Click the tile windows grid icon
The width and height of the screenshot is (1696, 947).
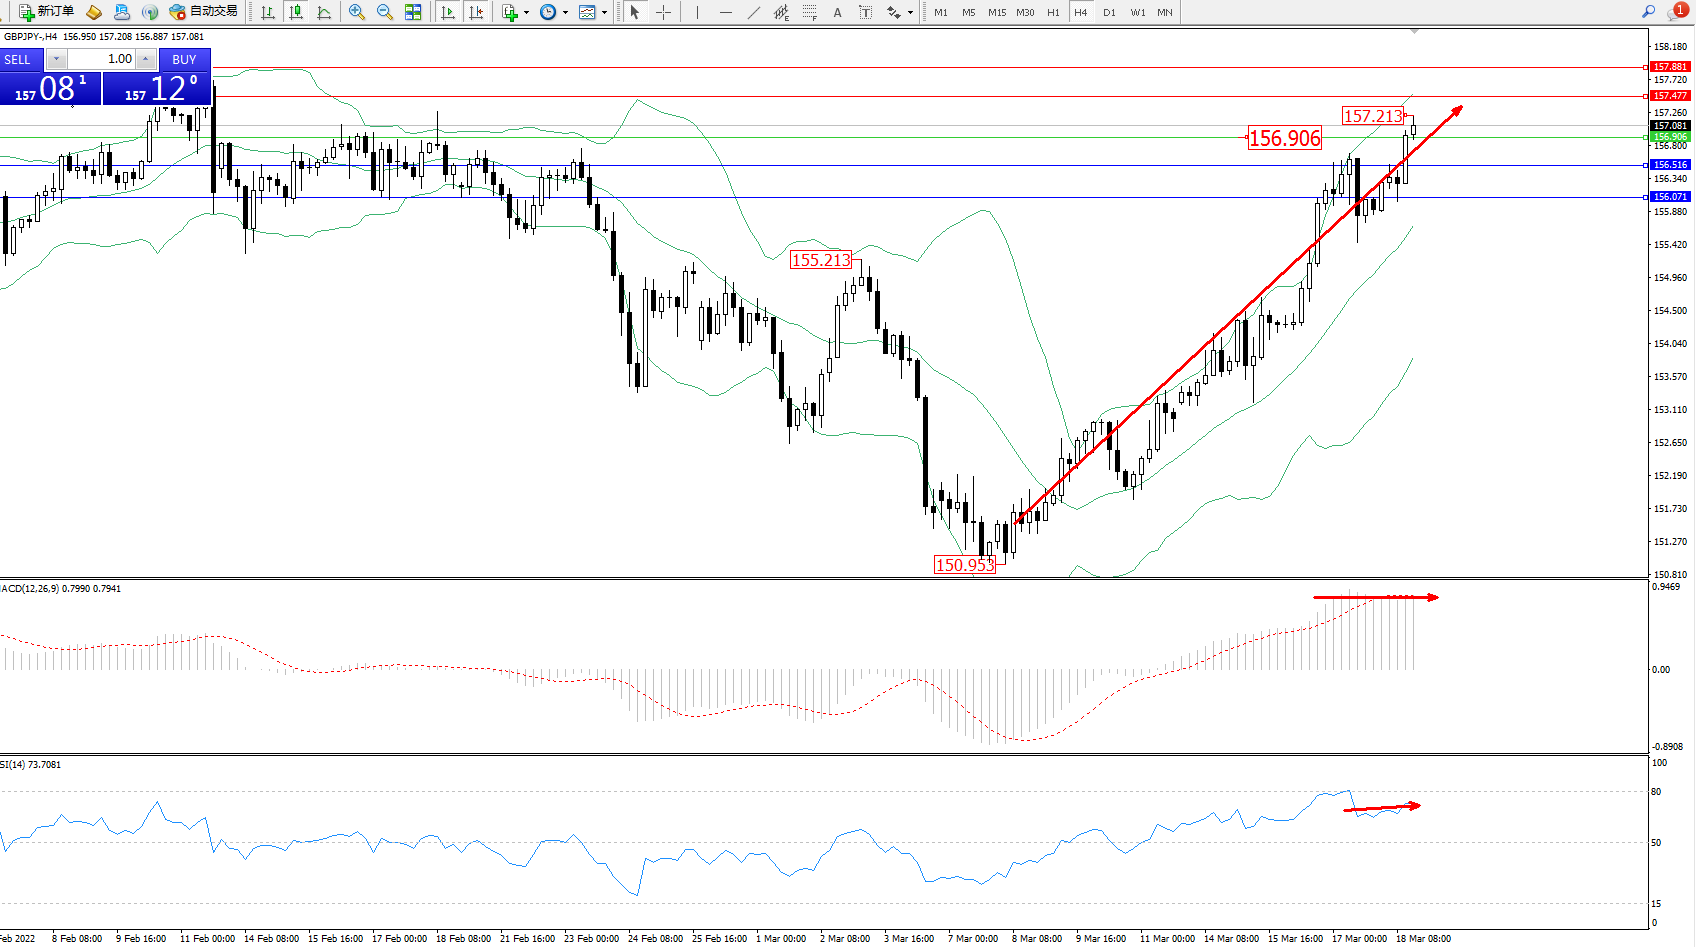pyautogui.click(x=413, y=12)
